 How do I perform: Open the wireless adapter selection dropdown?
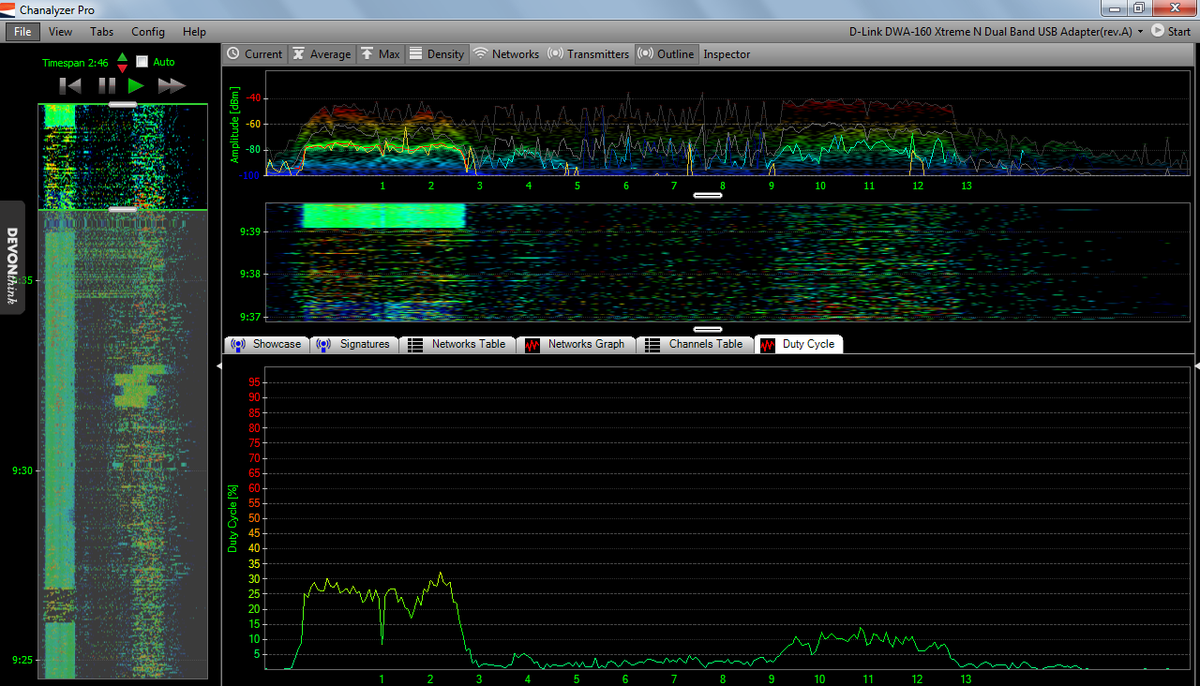click(x=1141, y=31)
